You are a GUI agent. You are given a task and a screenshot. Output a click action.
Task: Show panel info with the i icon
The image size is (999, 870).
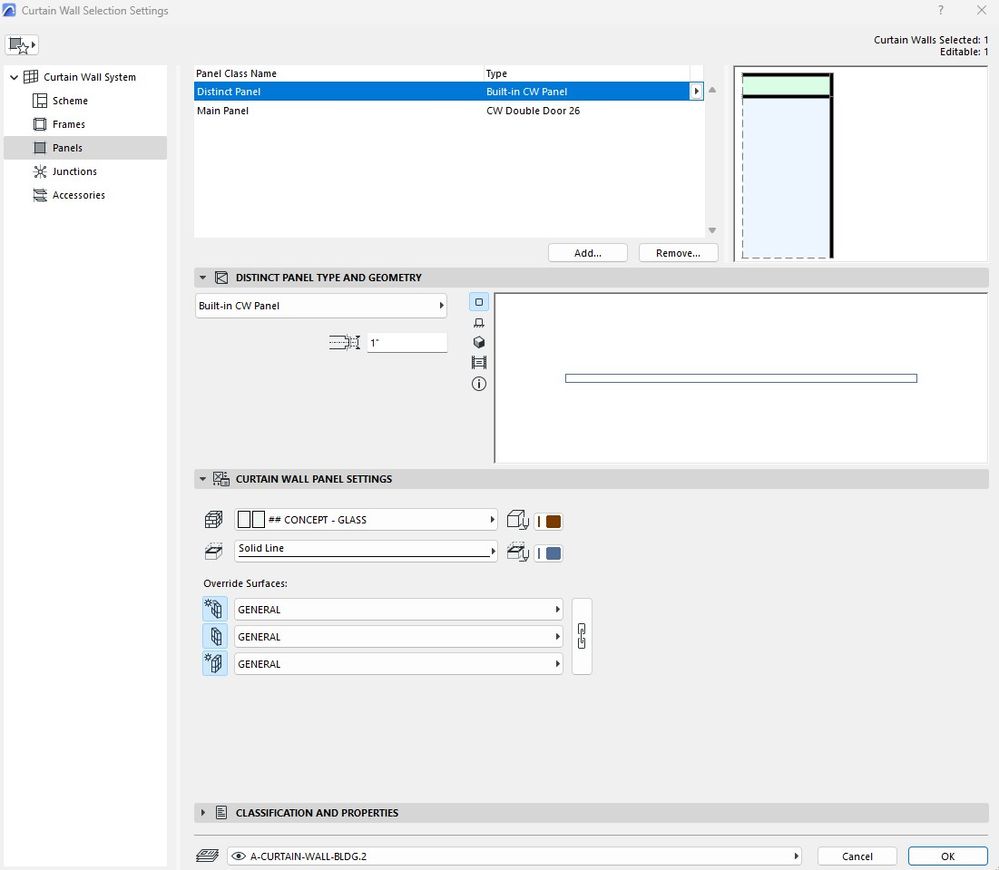(x=479, y=383)
